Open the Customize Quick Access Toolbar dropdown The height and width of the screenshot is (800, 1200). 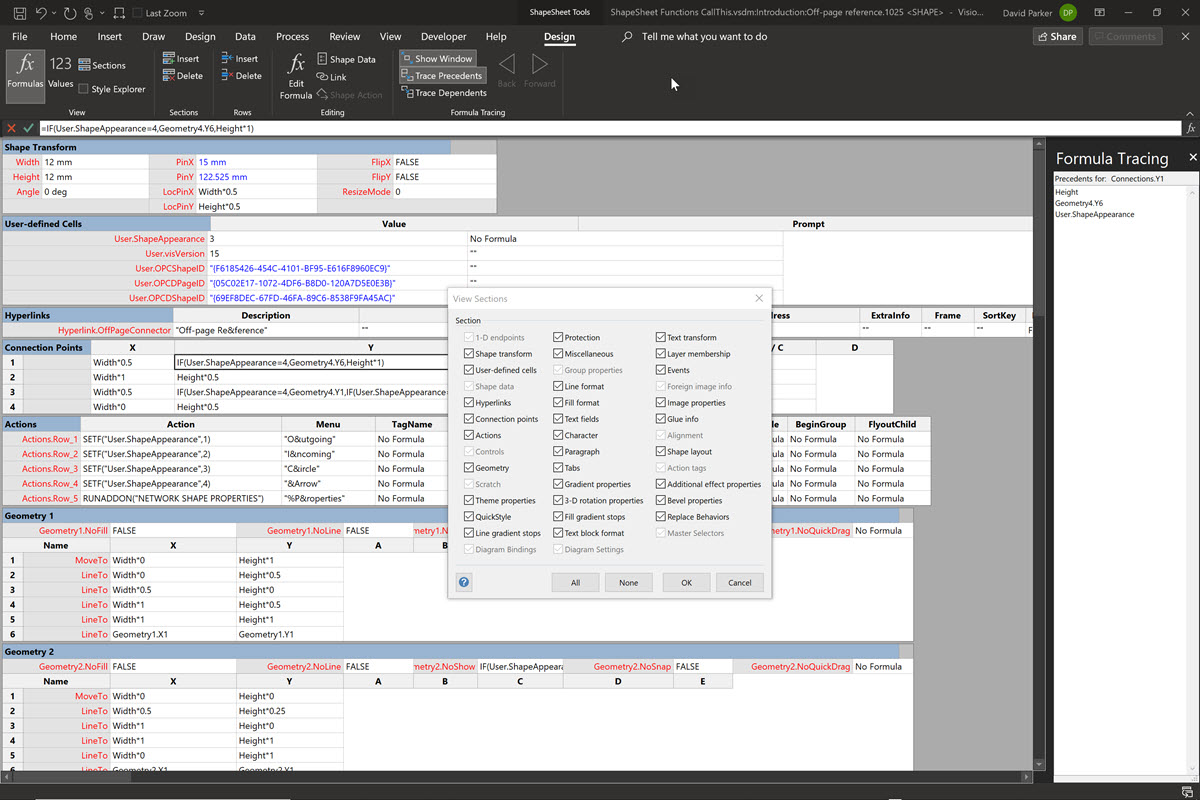click(x=201, y=13)
